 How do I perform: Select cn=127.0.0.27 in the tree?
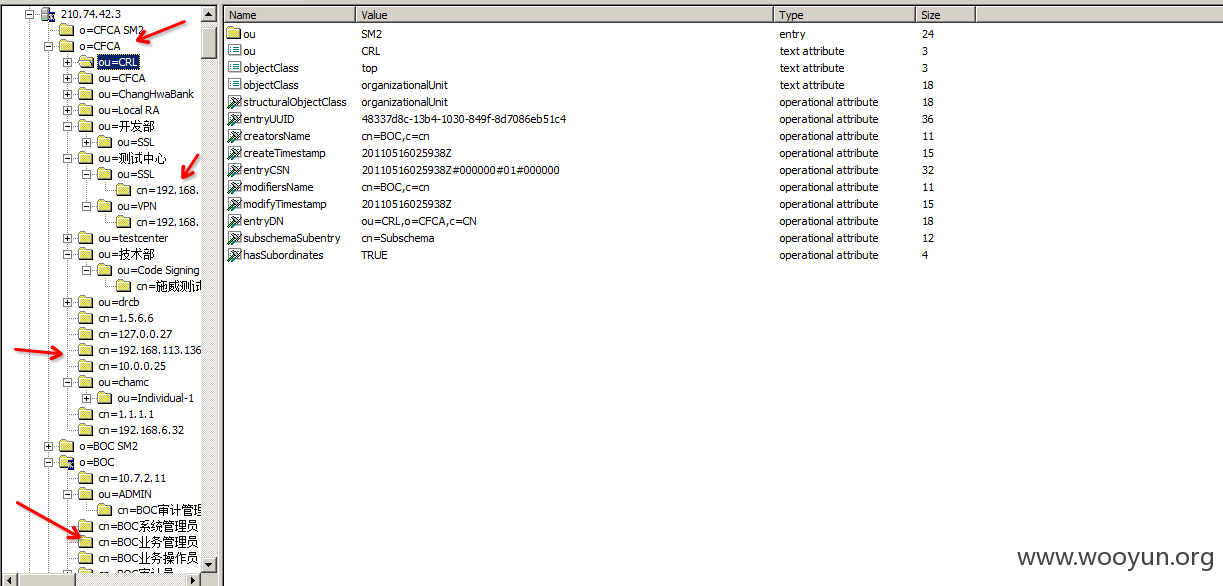click(x=134, y=334)
